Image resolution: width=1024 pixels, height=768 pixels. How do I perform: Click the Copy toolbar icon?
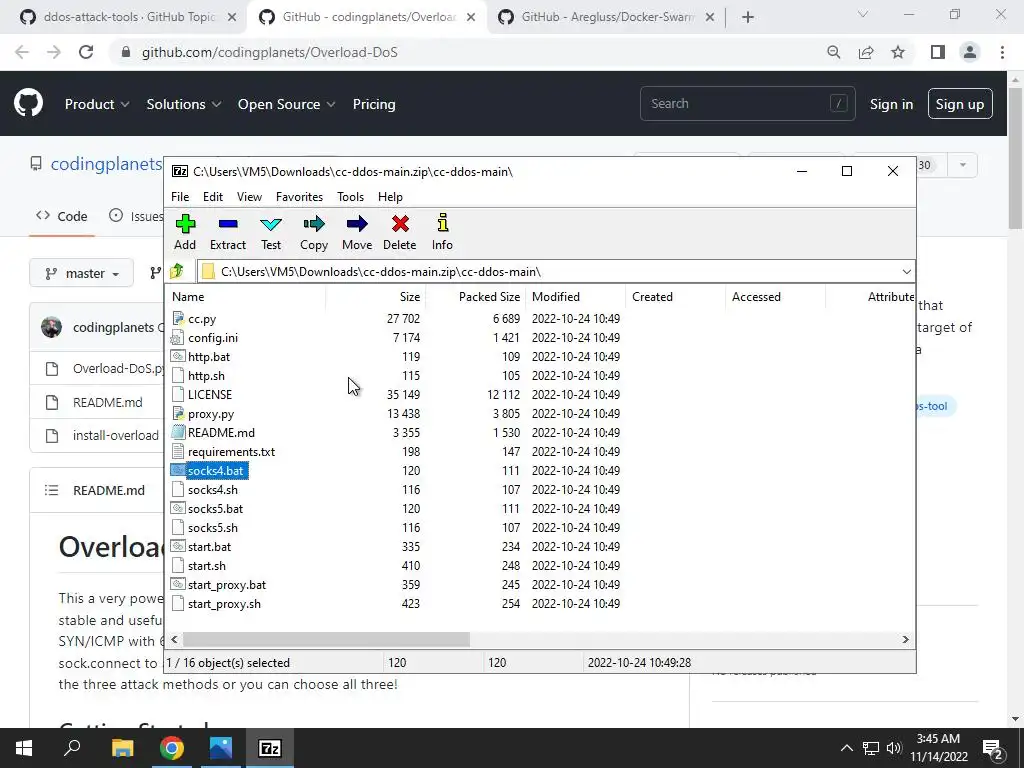(x=313, y=232)
